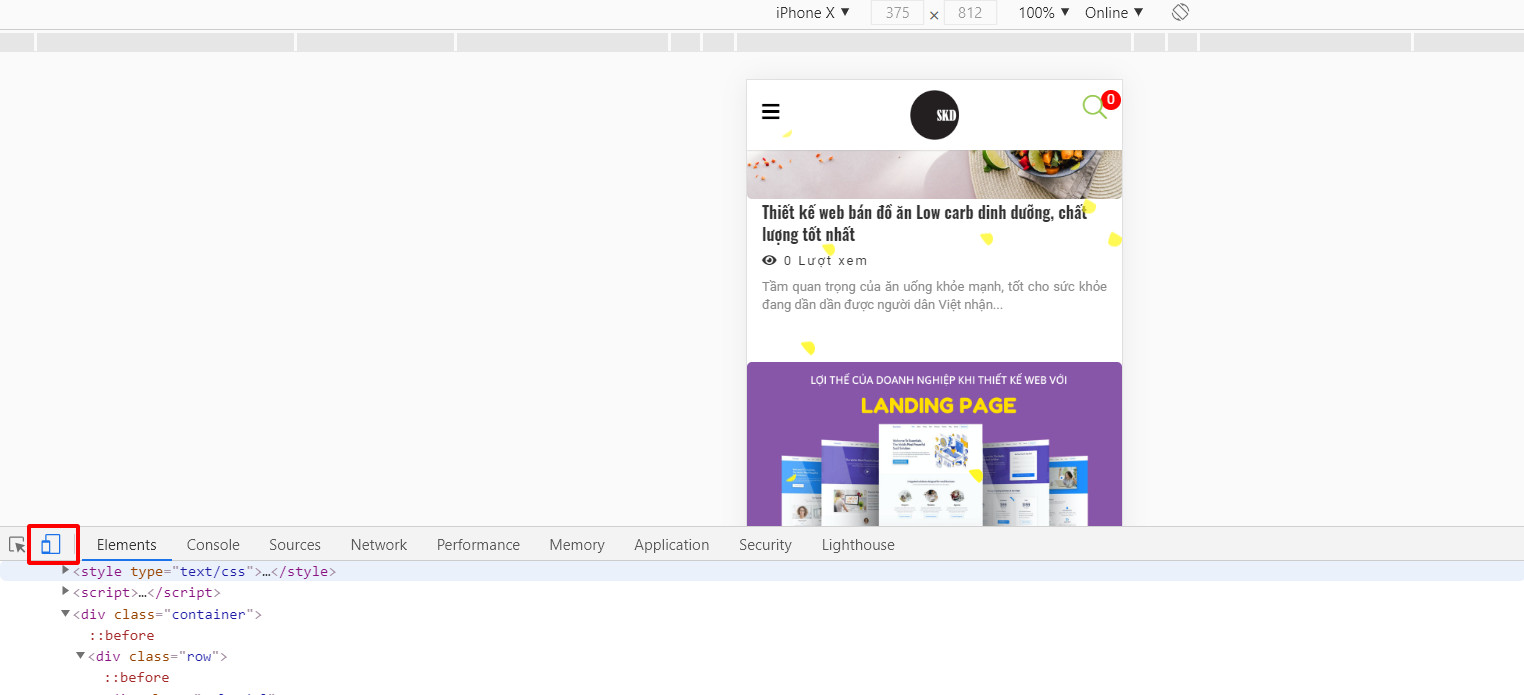Open the Lighthouse tab
The image size is (1524, 695).
(858, 545)
